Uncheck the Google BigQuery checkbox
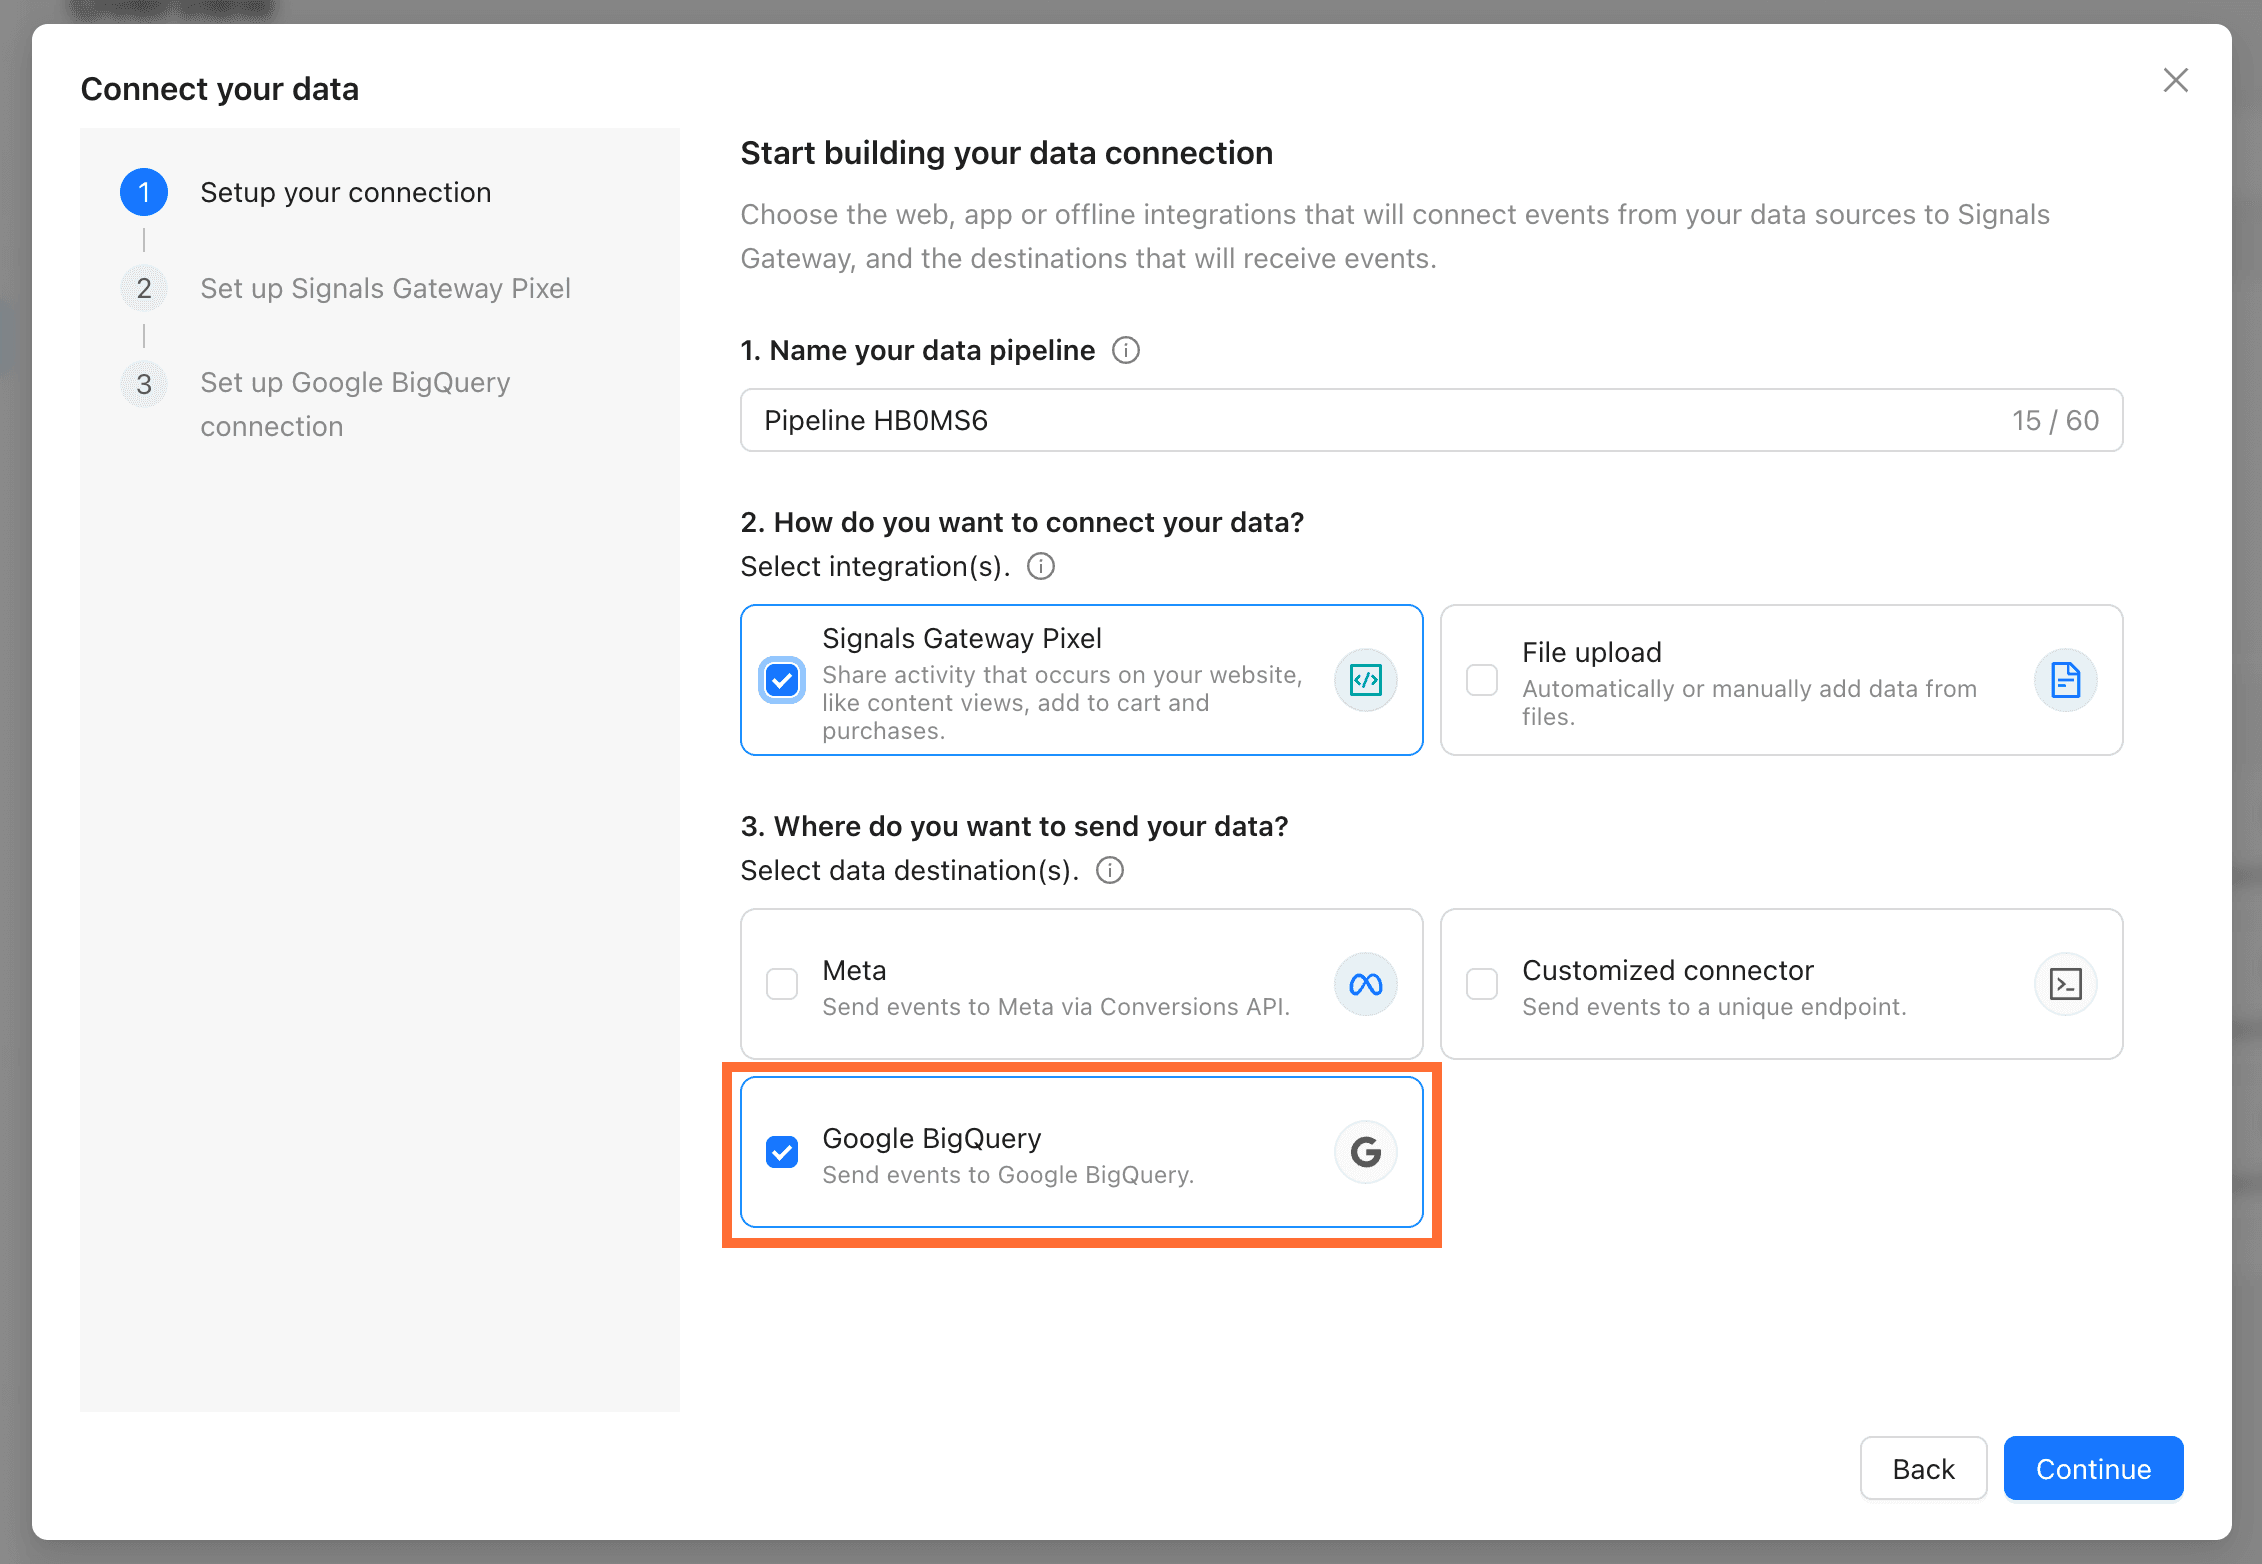Screen dimensions: 2262x1564 click(x=782, y=1152)
